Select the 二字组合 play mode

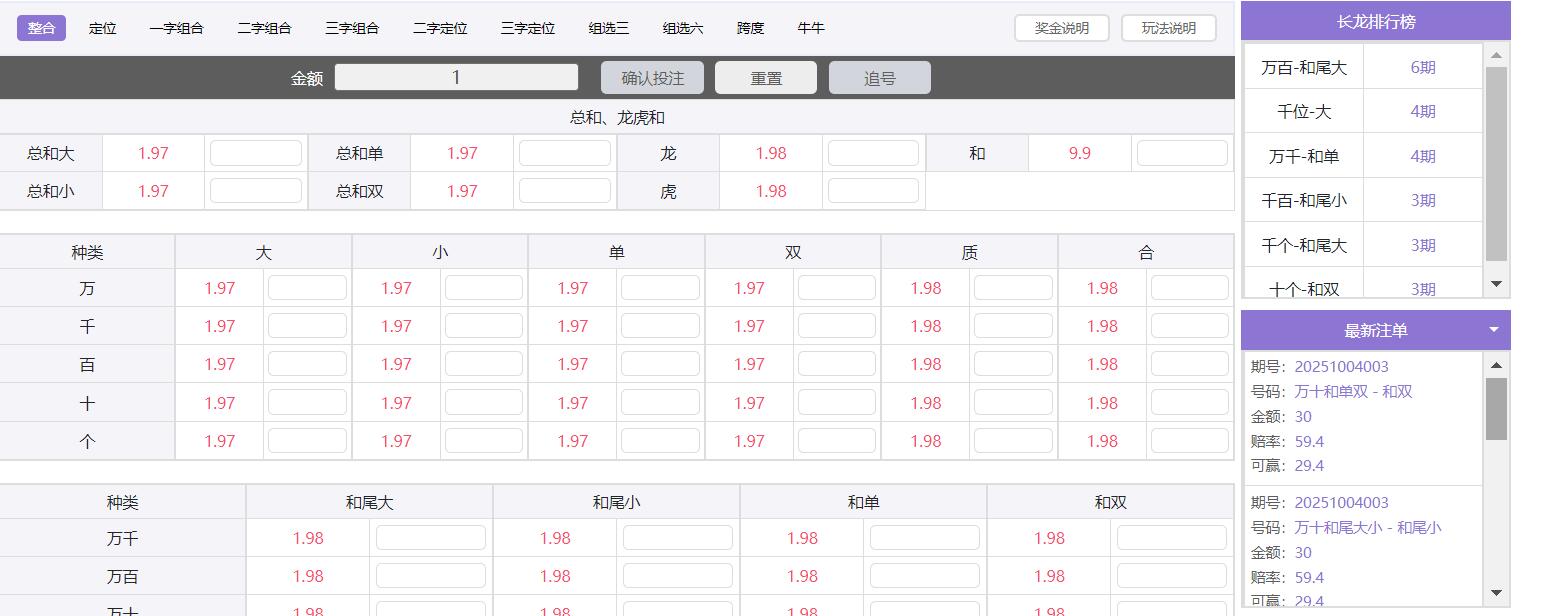click(x=264, y=28)
